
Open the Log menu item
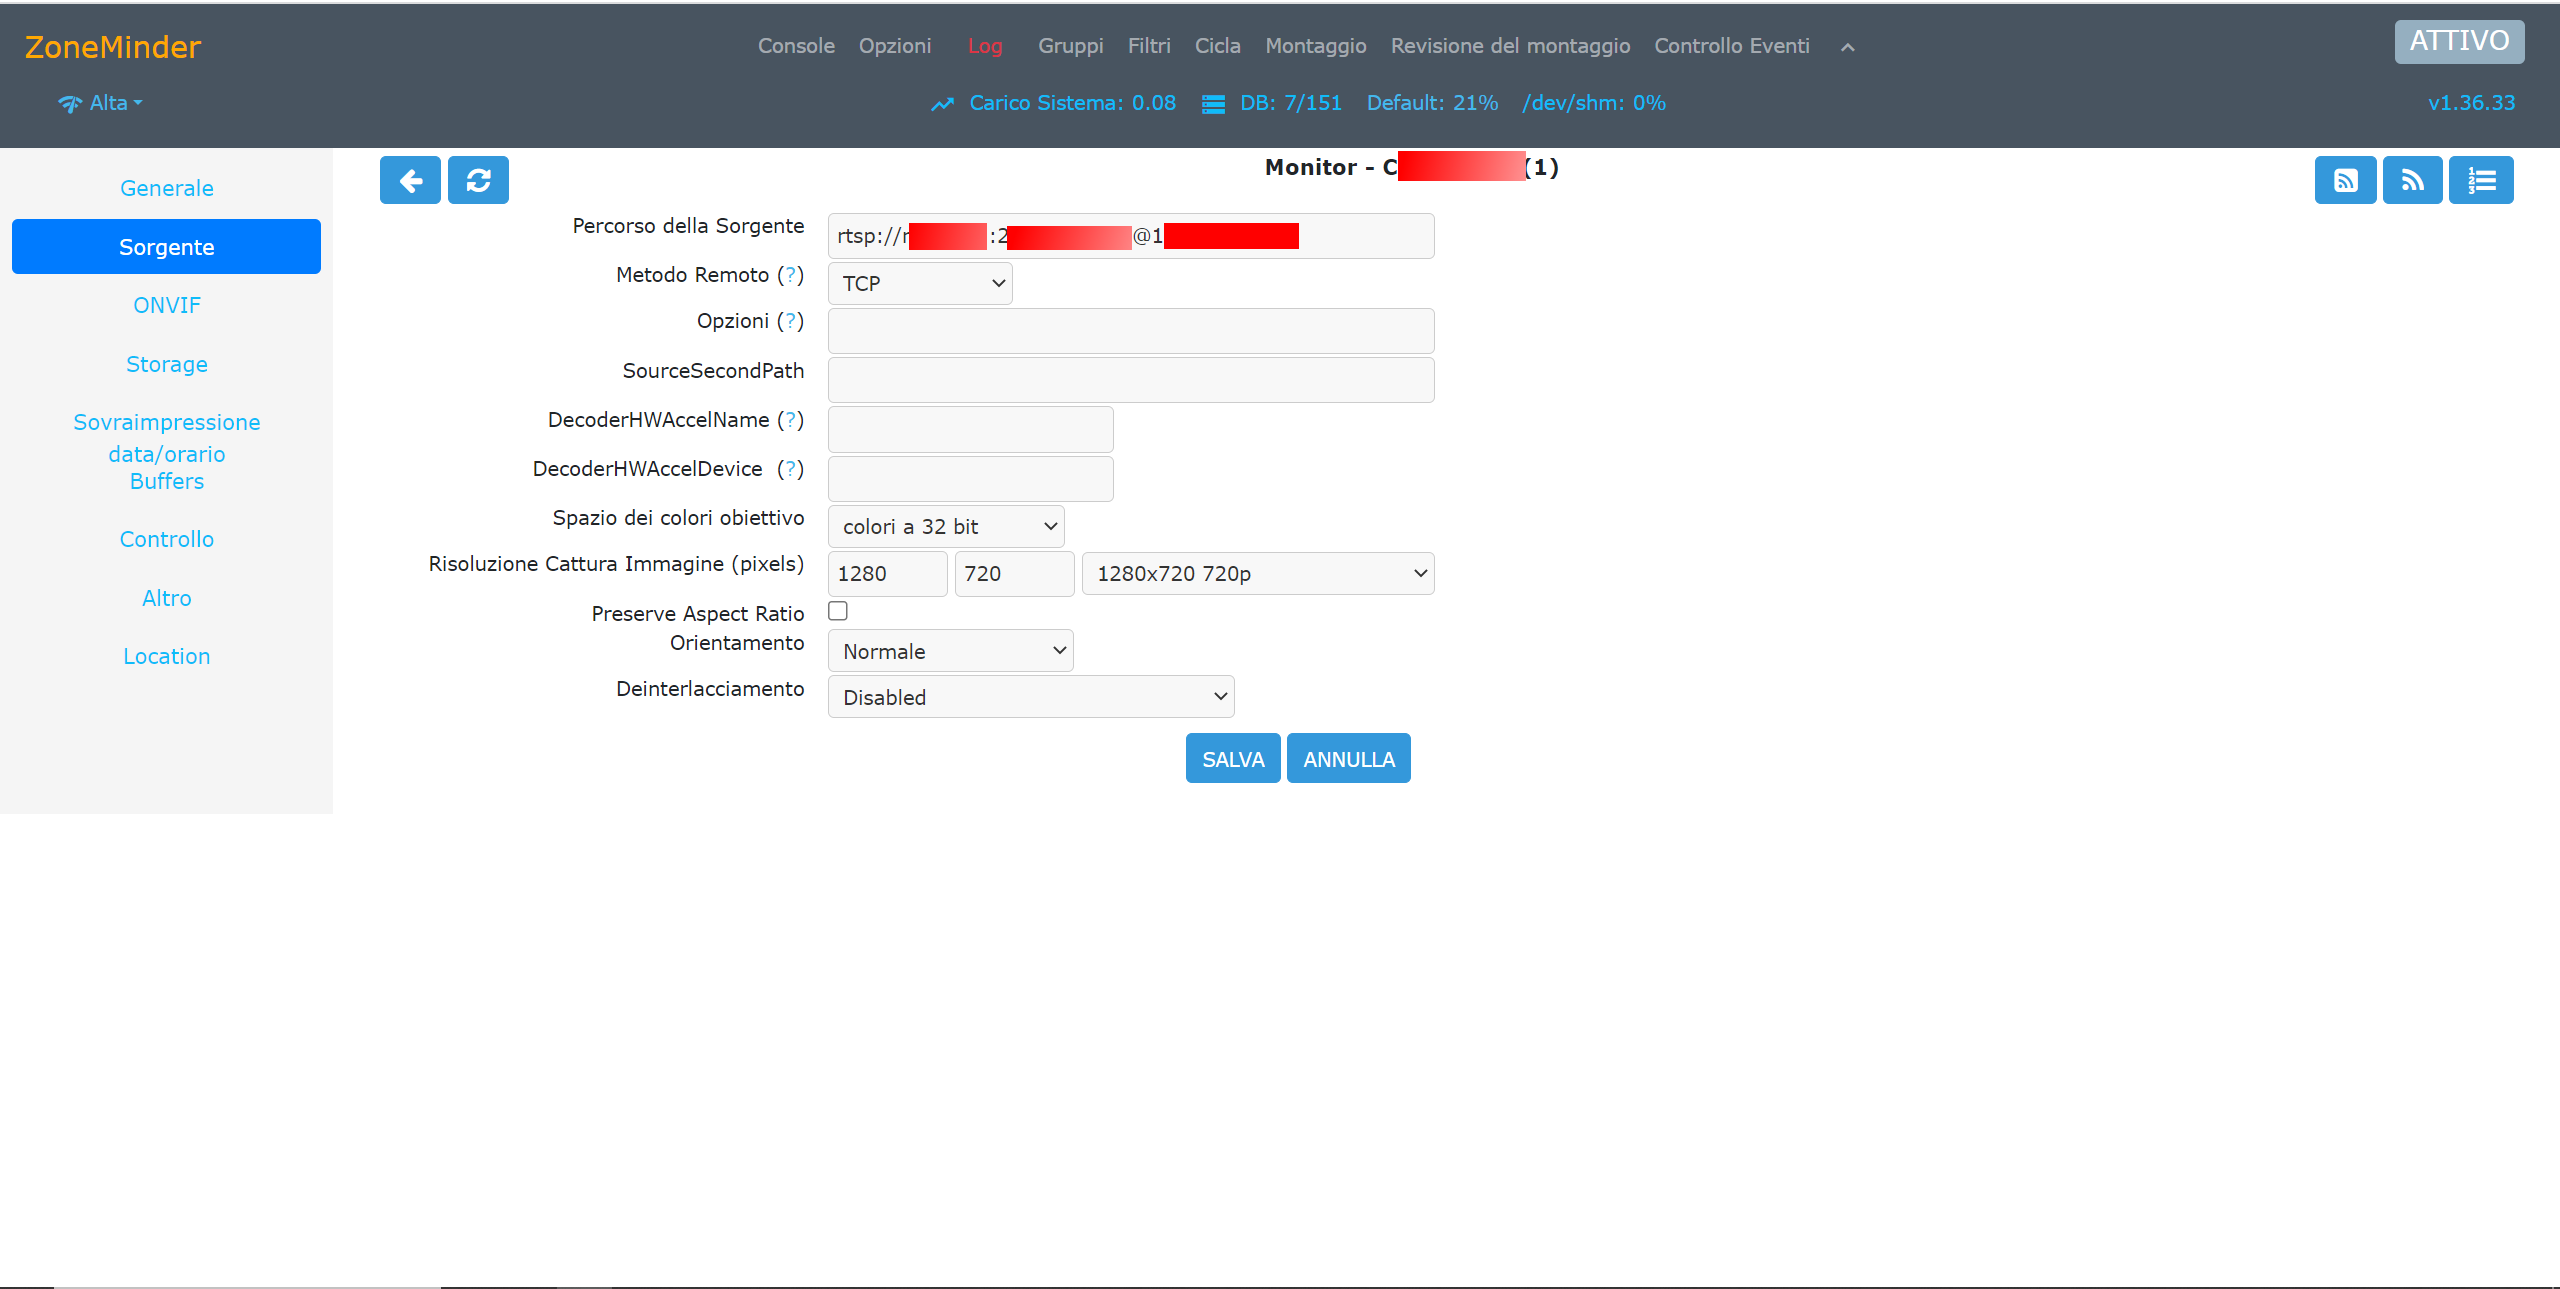[985, 46]
